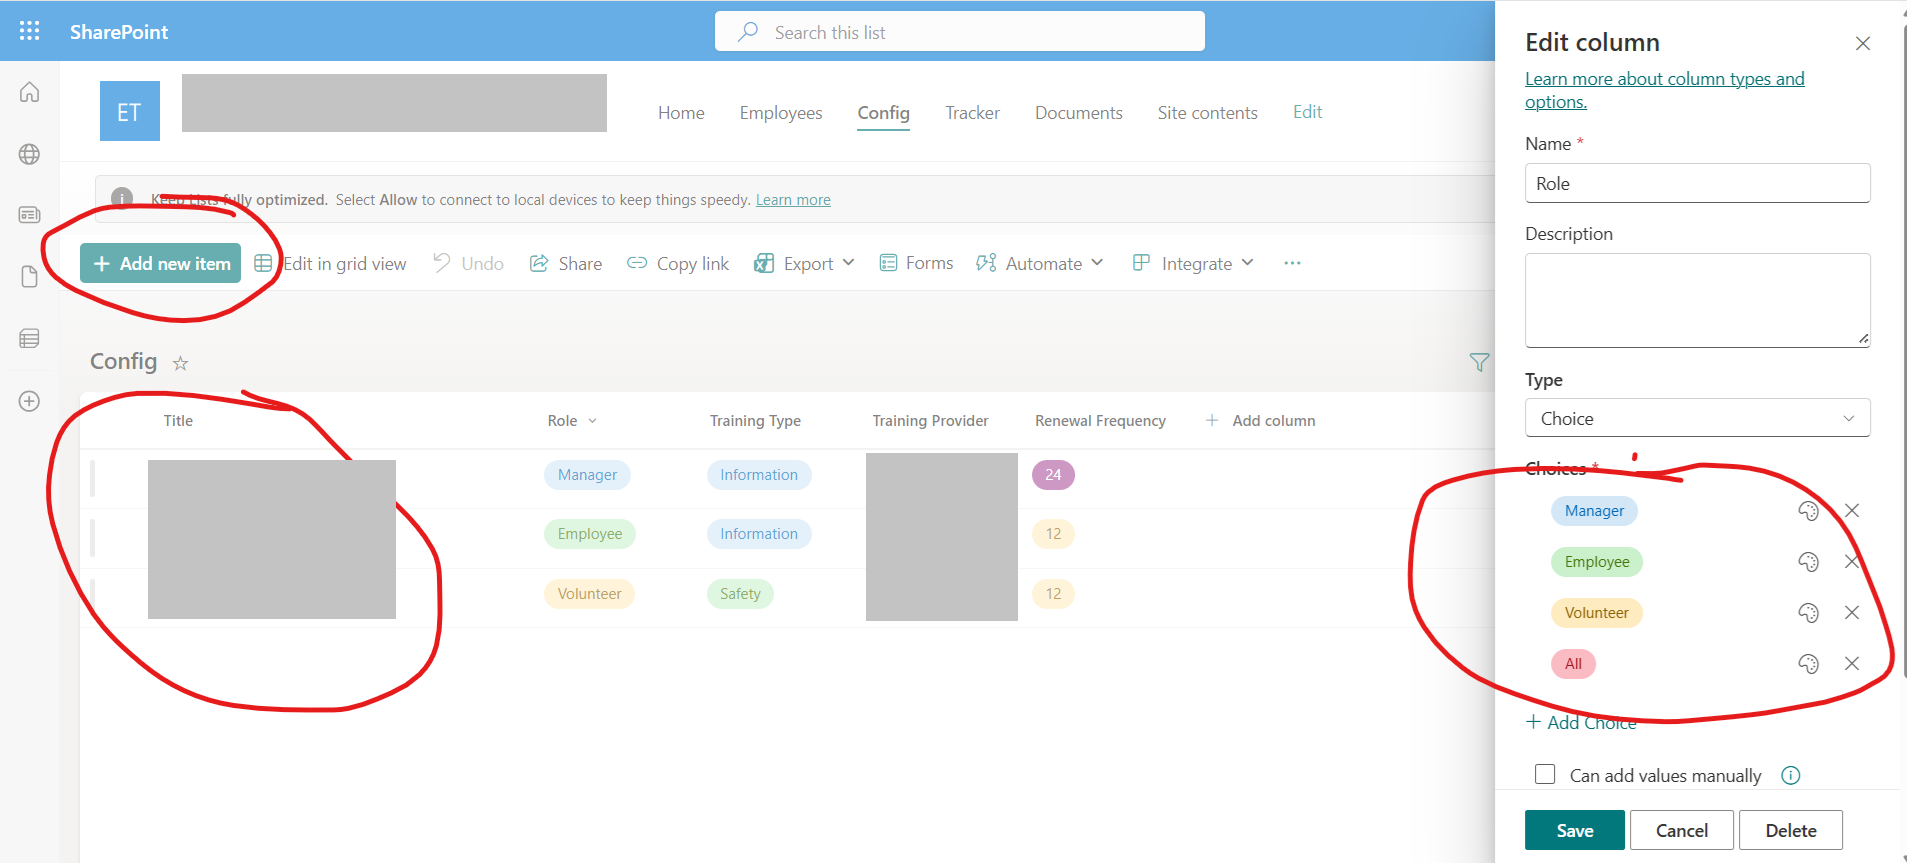Delete the Role column

(1790, 830)
